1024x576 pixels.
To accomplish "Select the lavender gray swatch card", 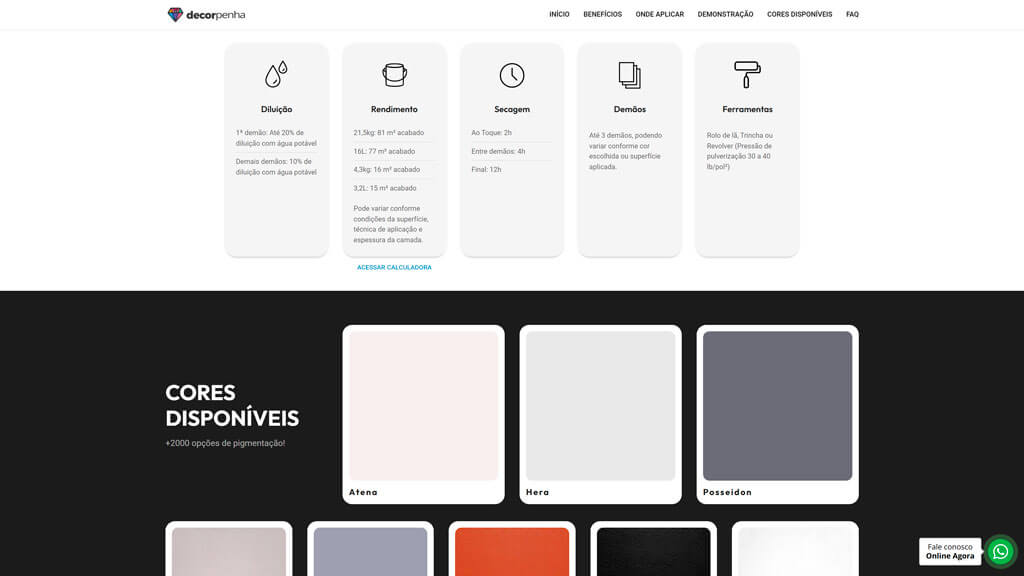I will coord(370,551).
